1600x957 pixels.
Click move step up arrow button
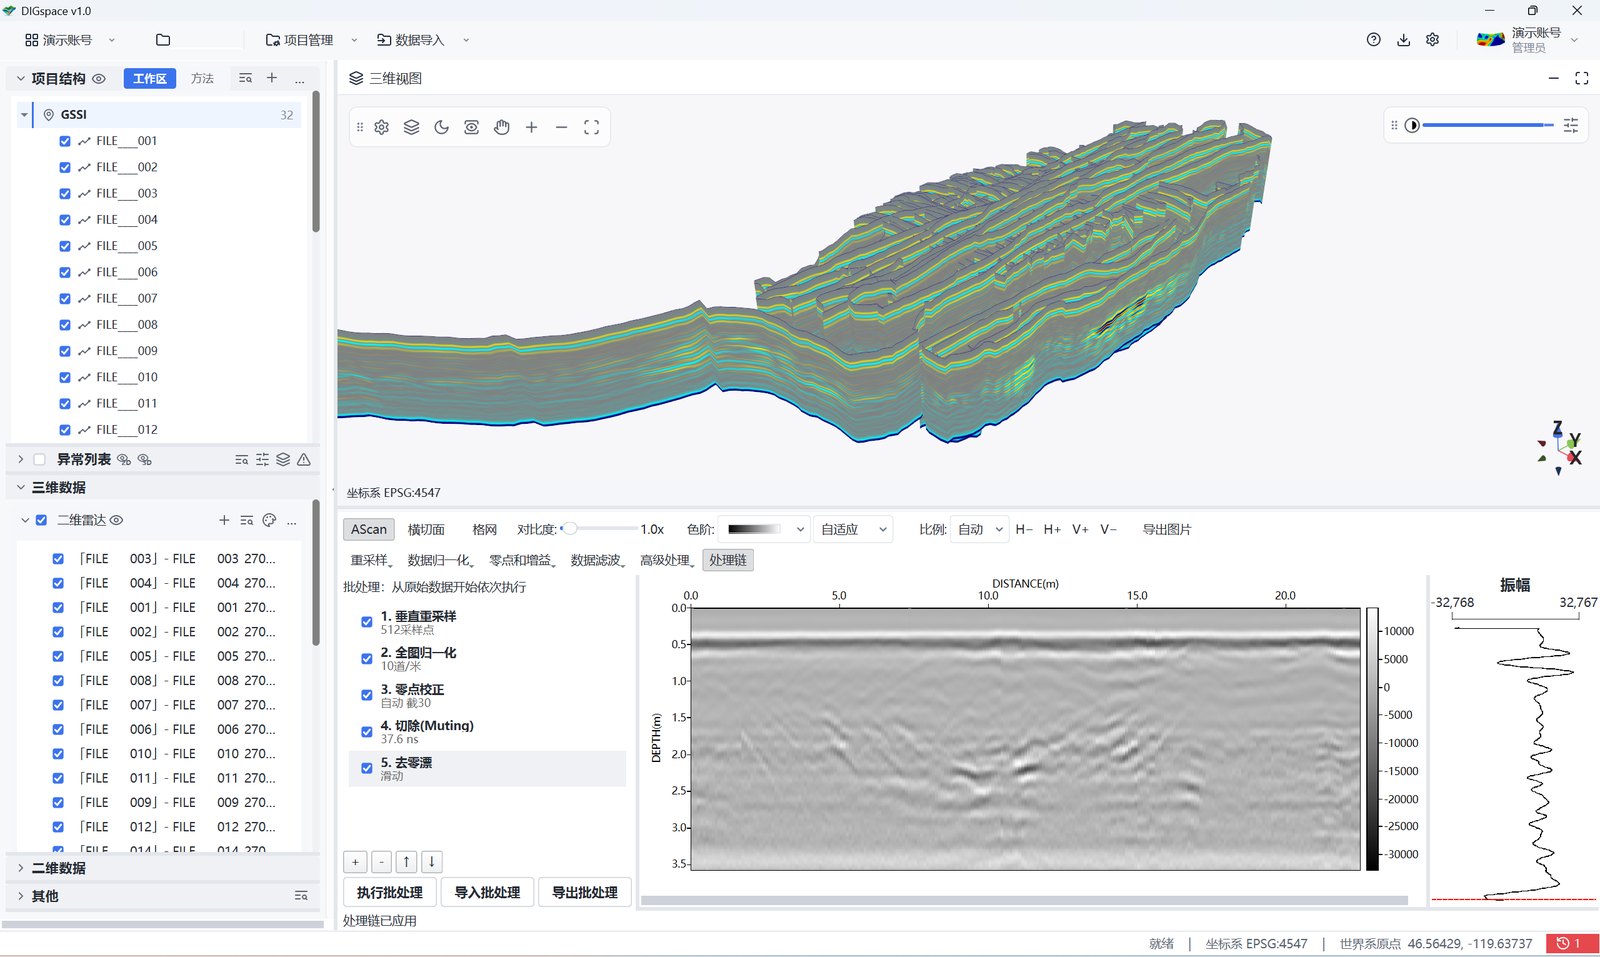pyautogui.click(x=406, y=861)
